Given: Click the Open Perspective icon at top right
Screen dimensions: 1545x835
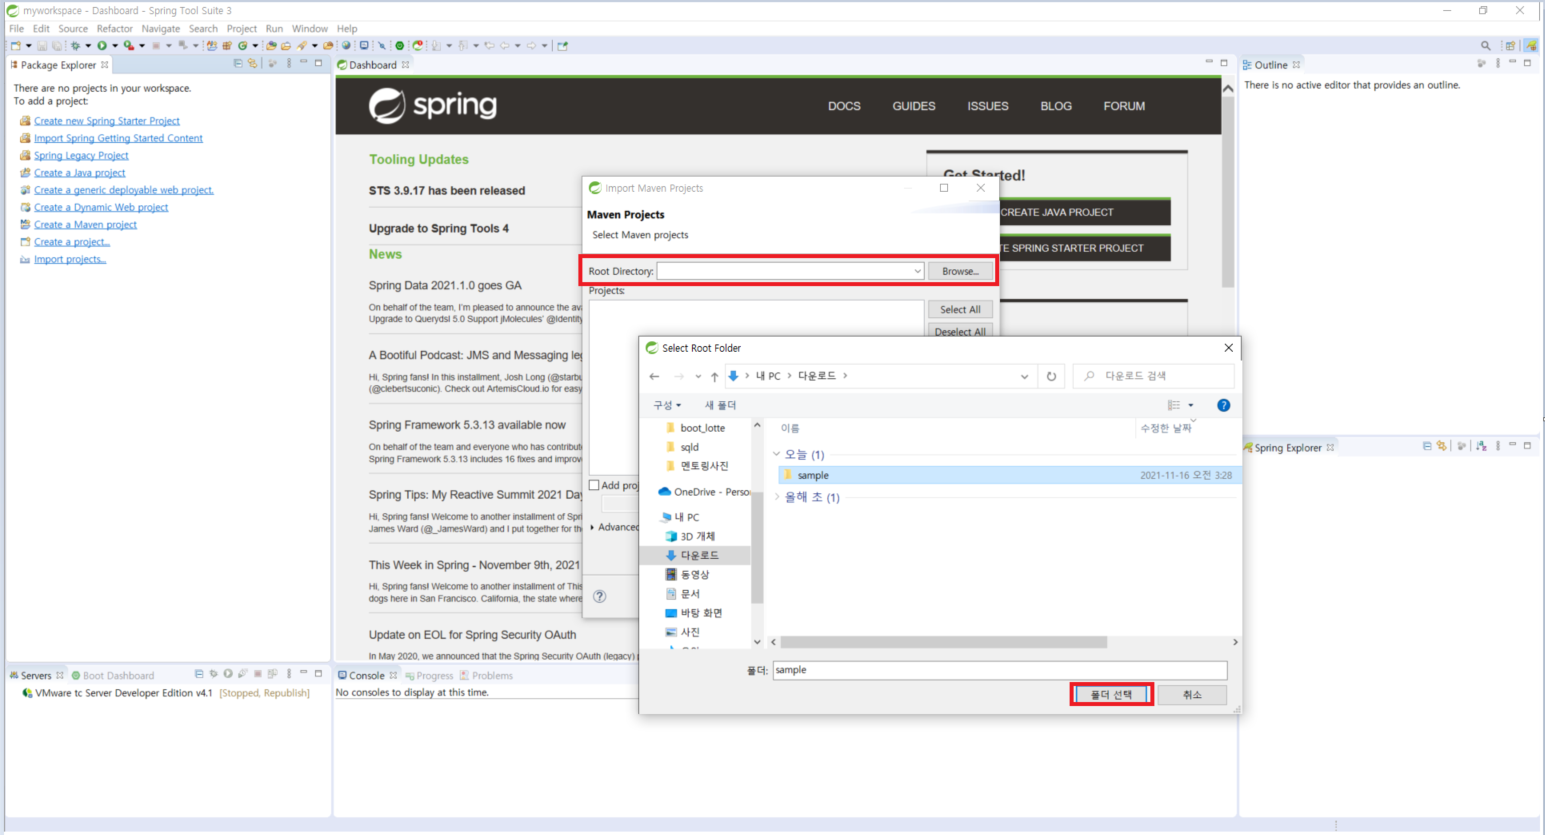Looking at the screenshot, I should tap(1510, 46).
